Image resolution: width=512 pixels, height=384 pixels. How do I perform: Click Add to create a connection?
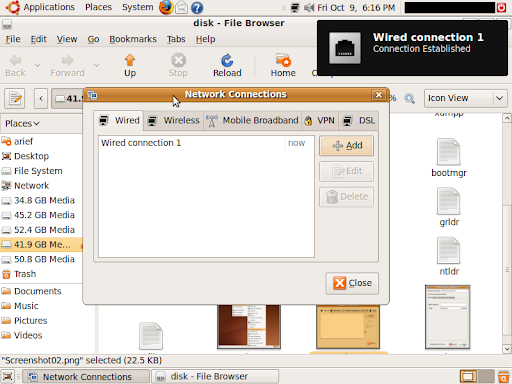pos(346,146)
